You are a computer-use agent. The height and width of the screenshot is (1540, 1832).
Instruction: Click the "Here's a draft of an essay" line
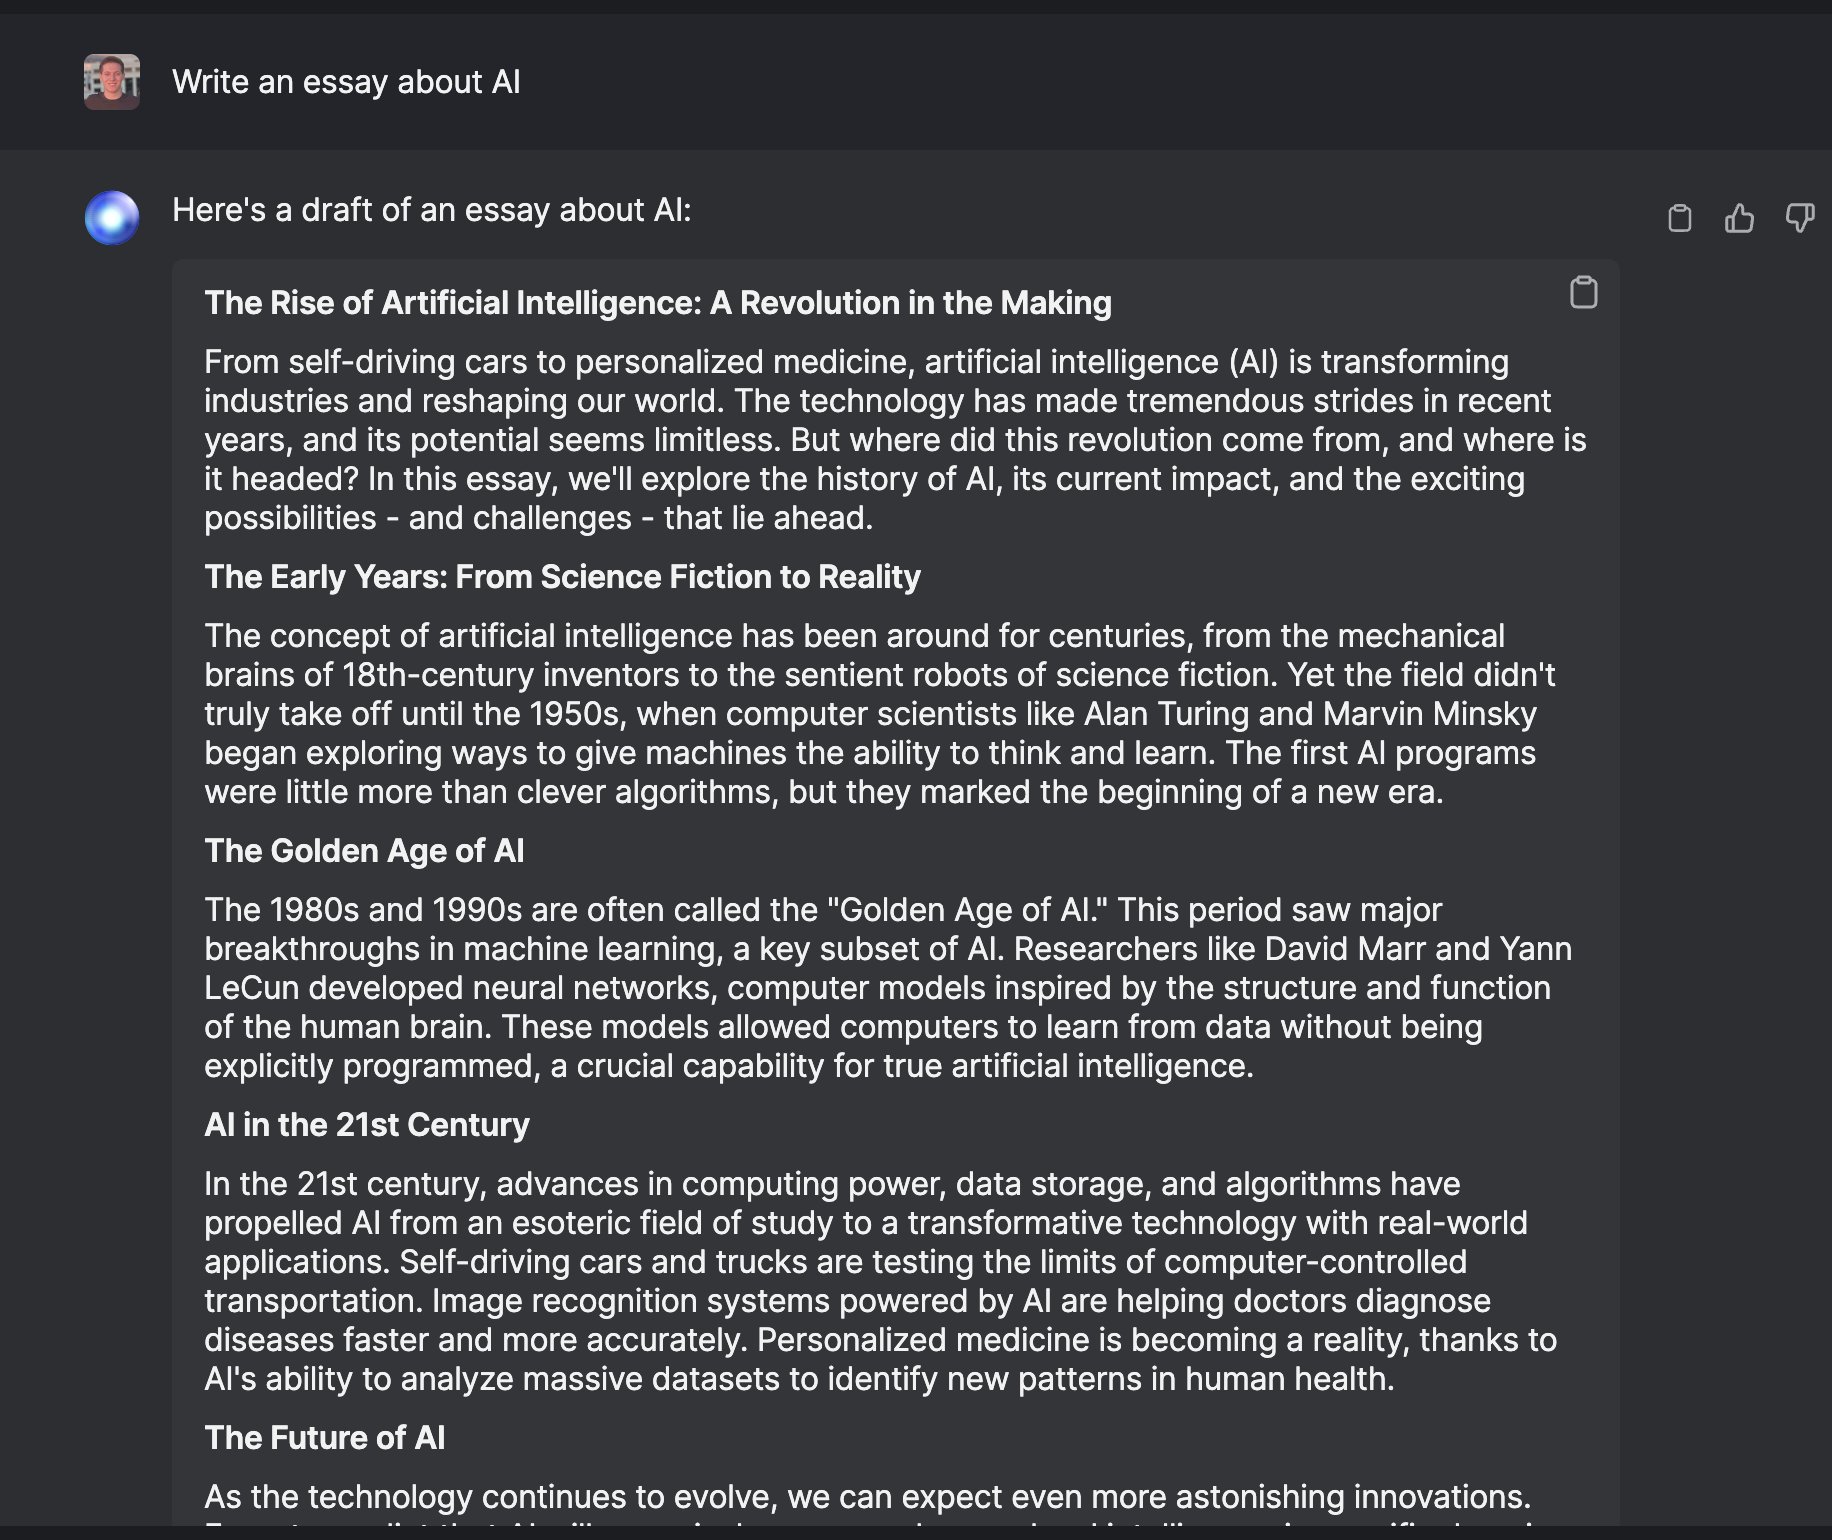pos(432,210)
